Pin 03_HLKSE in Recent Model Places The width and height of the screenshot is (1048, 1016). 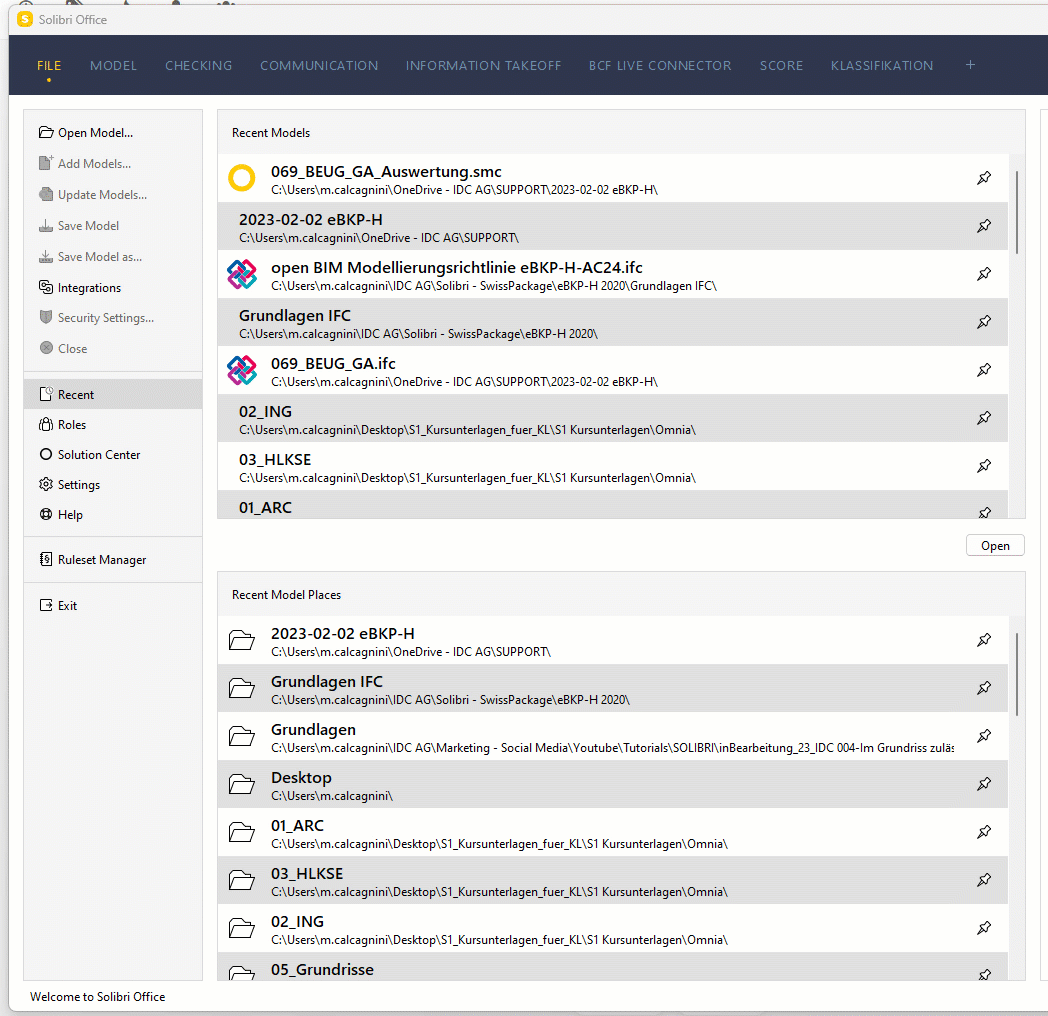tap(984, 880)
